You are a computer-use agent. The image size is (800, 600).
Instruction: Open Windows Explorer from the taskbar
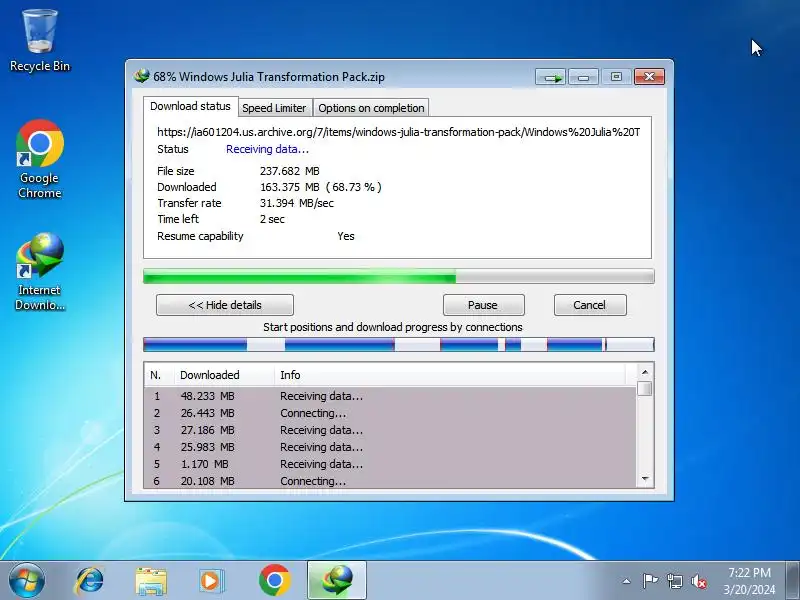[151, 581]
